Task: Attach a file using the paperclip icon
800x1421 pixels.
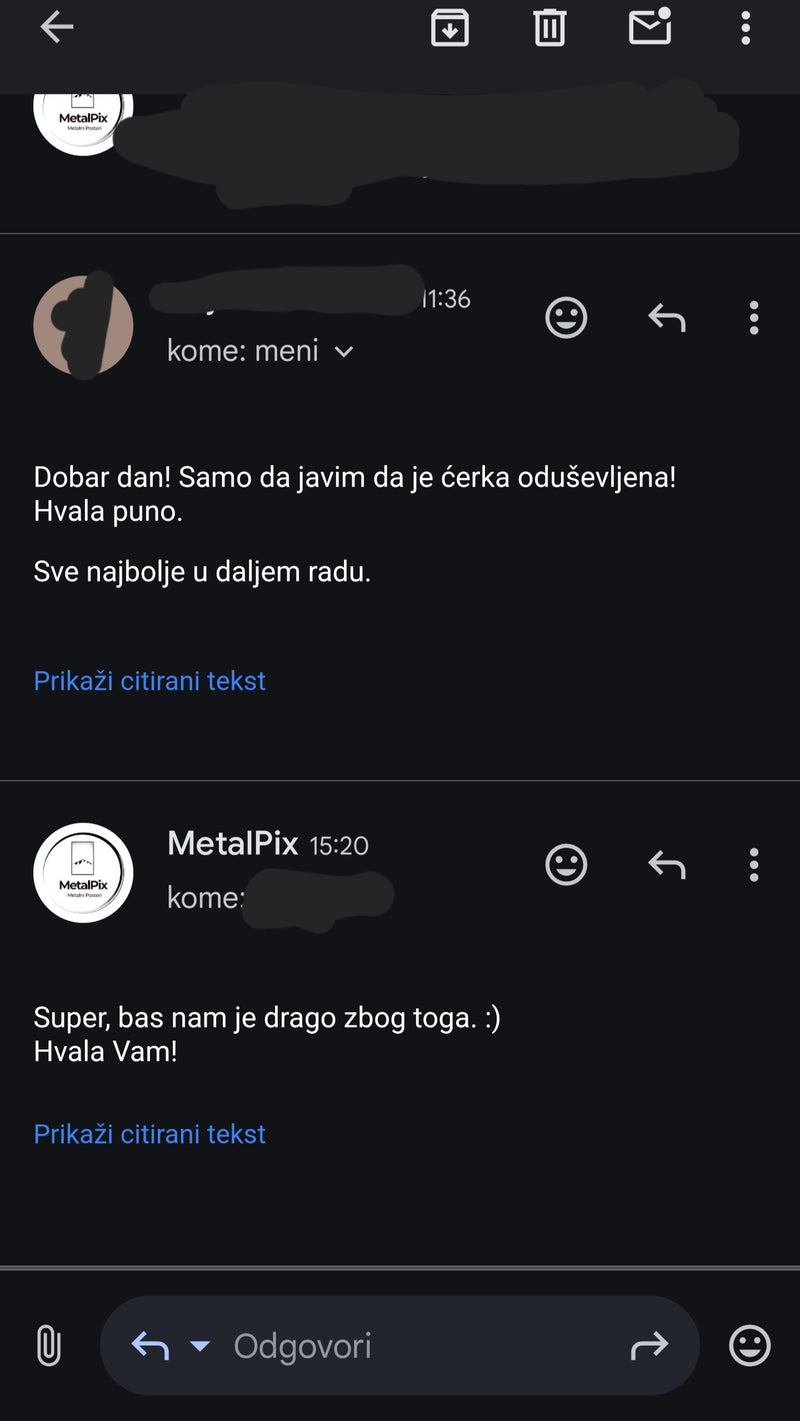Action: click(x=48, y=1346)
